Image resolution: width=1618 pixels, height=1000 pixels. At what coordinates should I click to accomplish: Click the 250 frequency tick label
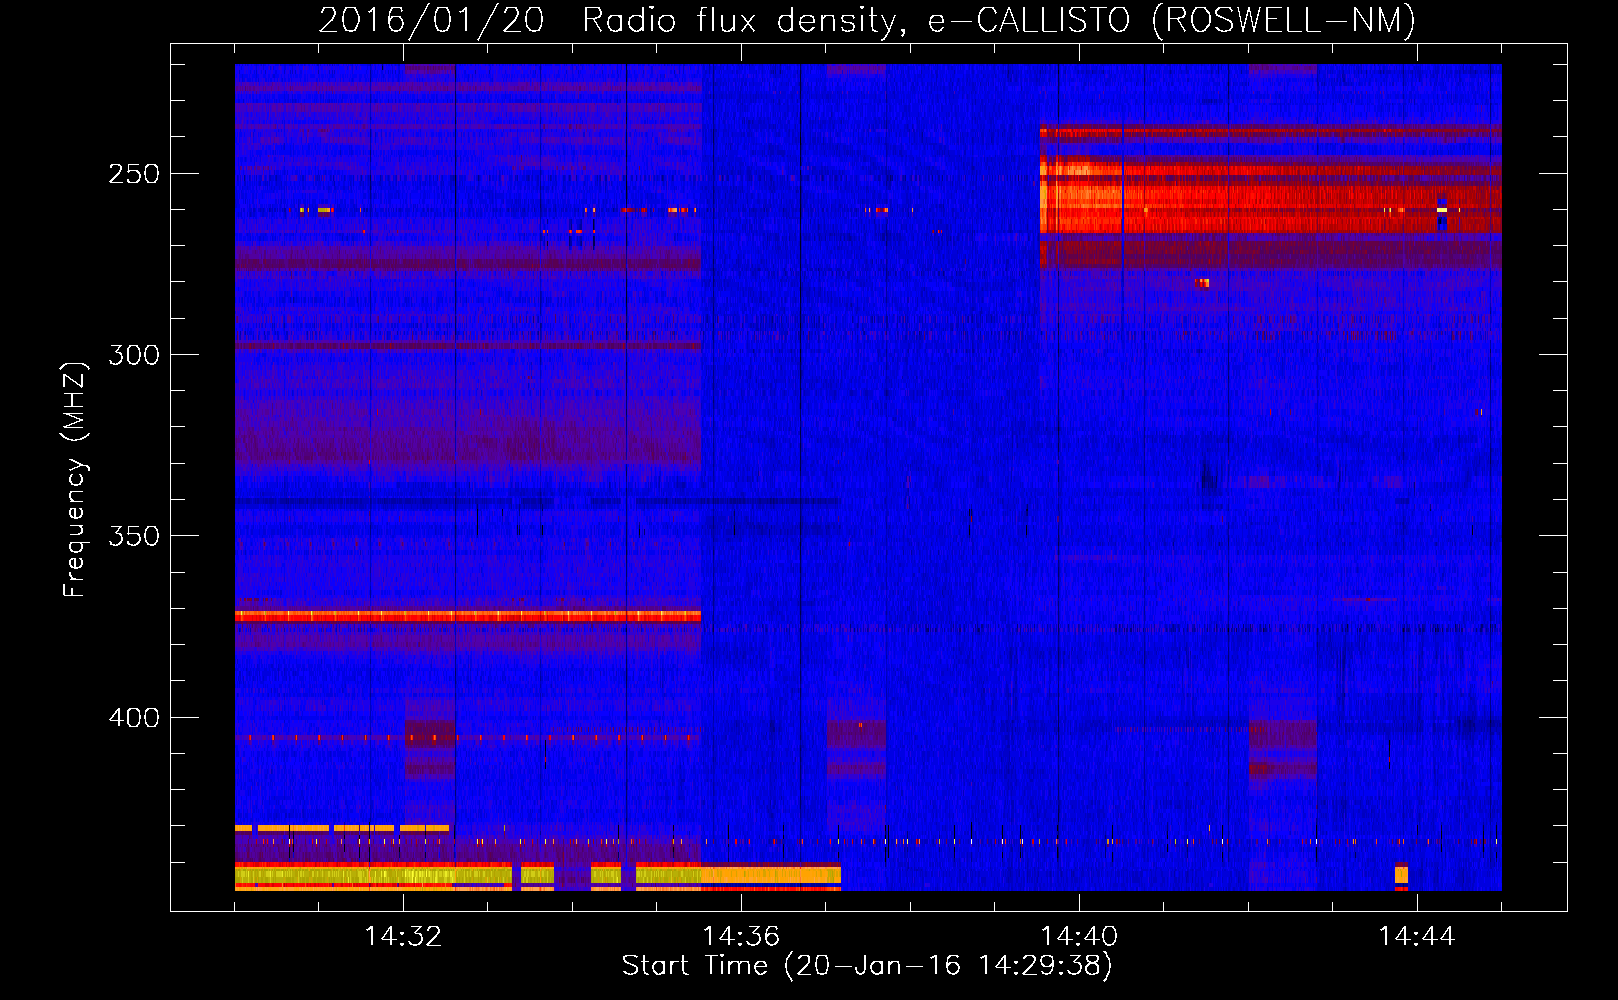[134, 174]
